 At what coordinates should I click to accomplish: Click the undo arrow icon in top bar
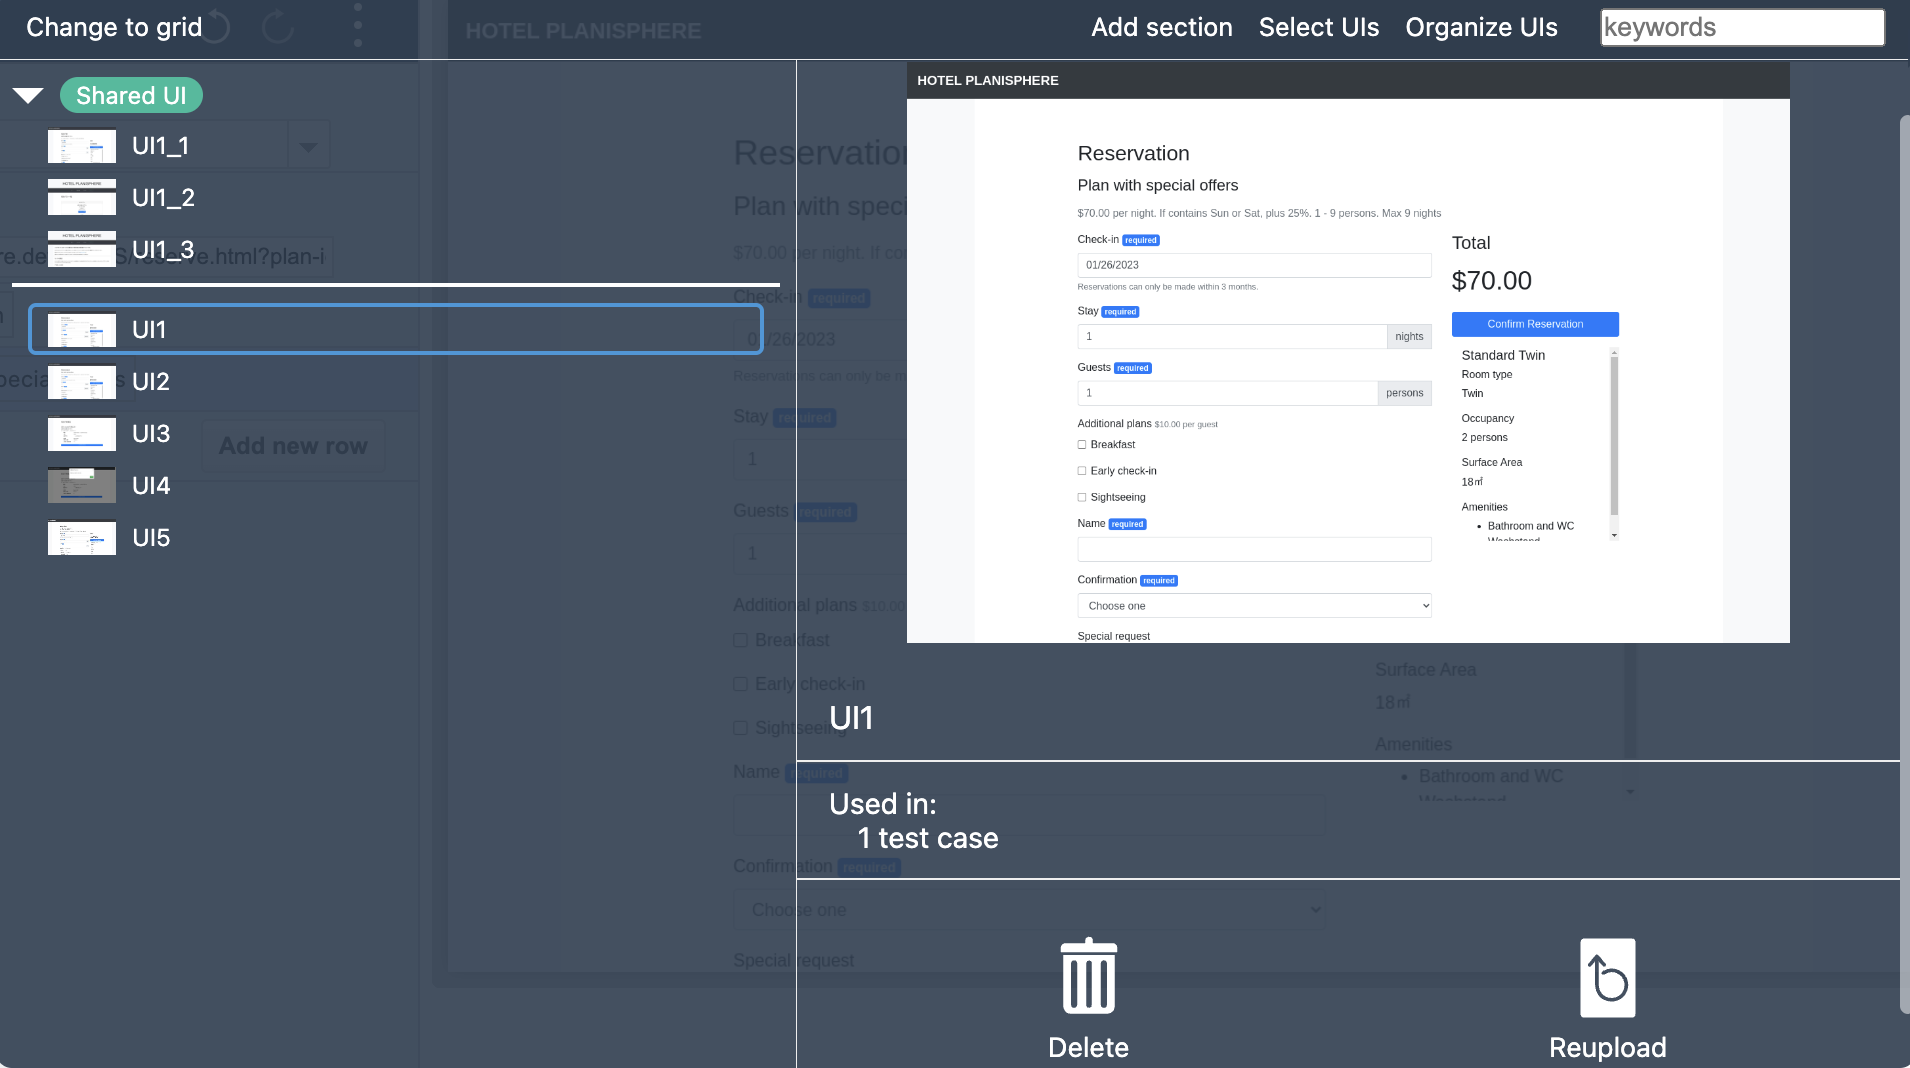pyautogui.click(x=217, y=27)
